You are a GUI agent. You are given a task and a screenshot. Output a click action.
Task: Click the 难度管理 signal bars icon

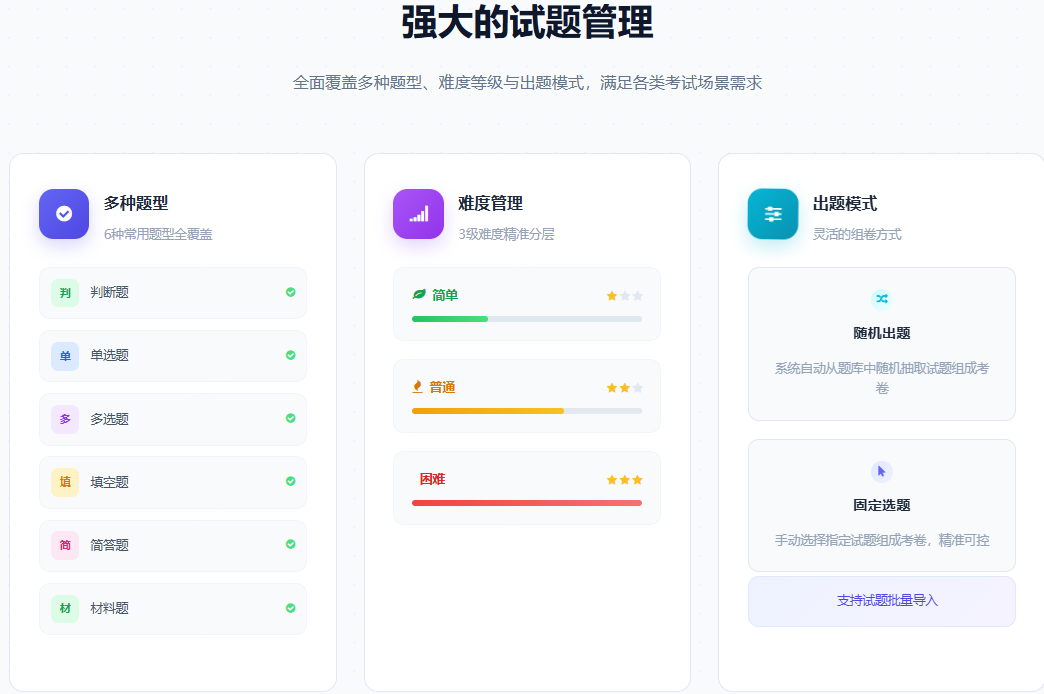point(418,214)
